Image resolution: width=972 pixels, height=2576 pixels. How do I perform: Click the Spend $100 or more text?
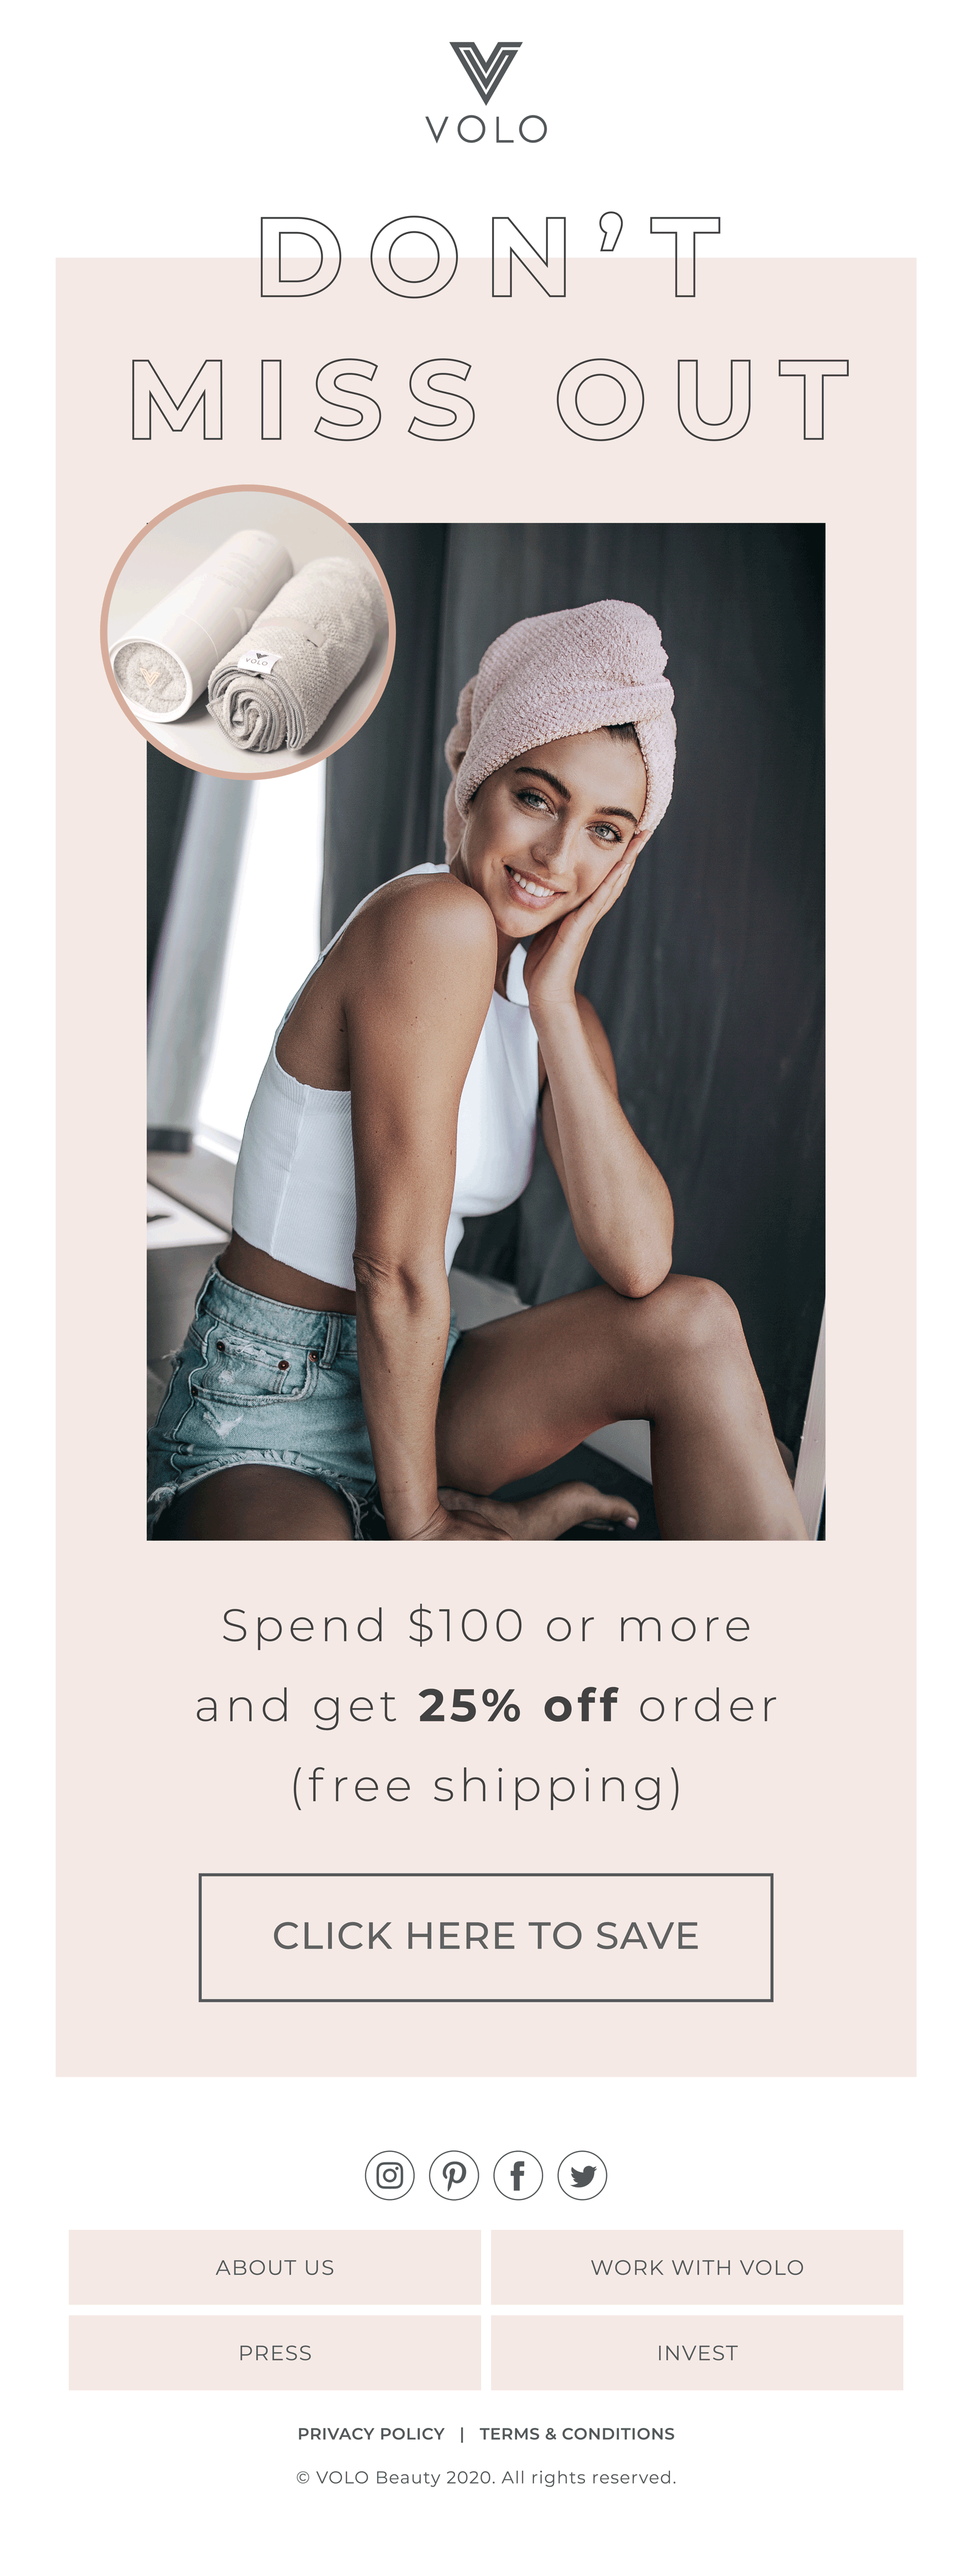pos(486,1626)
